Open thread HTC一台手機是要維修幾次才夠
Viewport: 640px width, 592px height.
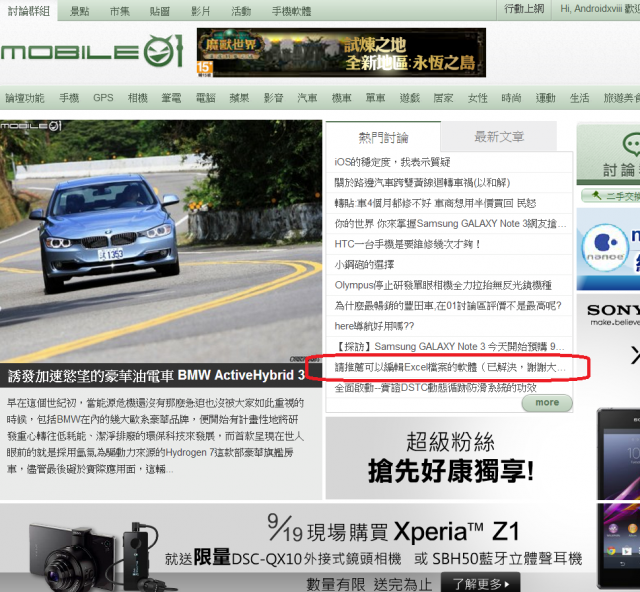pos(407,244)
